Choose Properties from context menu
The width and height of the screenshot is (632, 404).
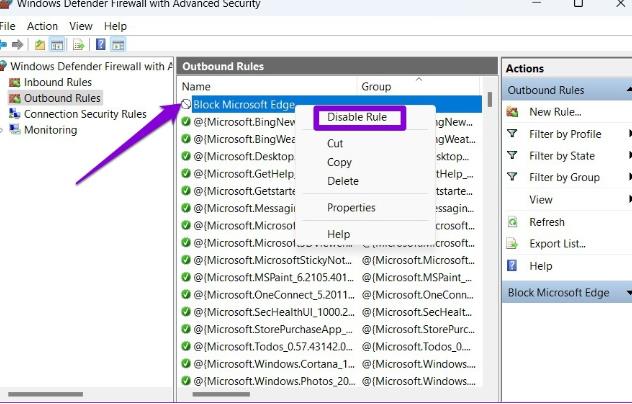pyautogui.click(x=351, y=208)
